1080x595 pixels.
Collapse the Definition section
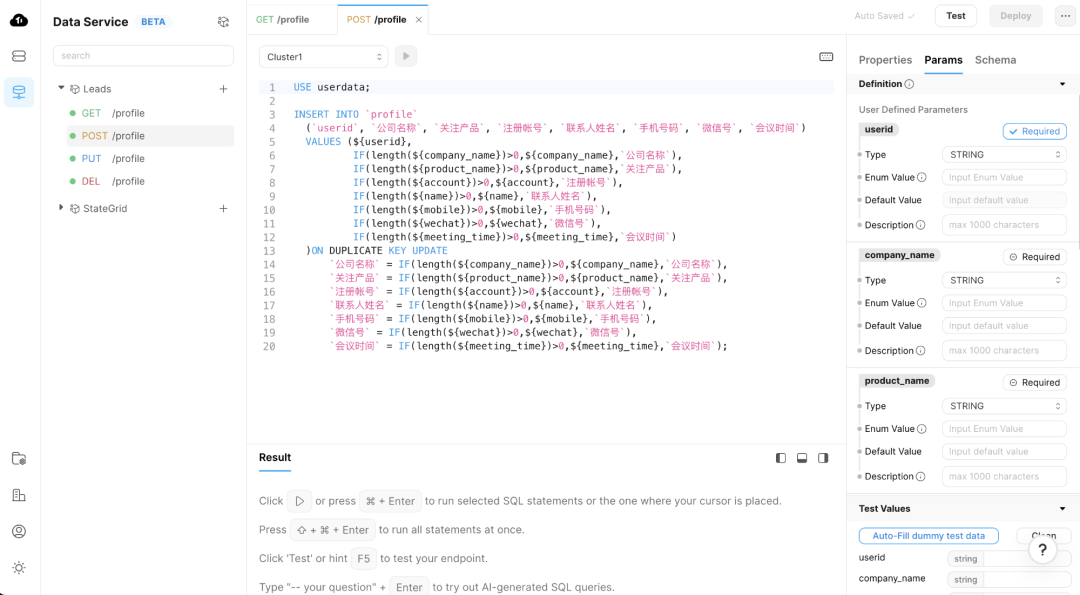click(x=1062, y=84)
